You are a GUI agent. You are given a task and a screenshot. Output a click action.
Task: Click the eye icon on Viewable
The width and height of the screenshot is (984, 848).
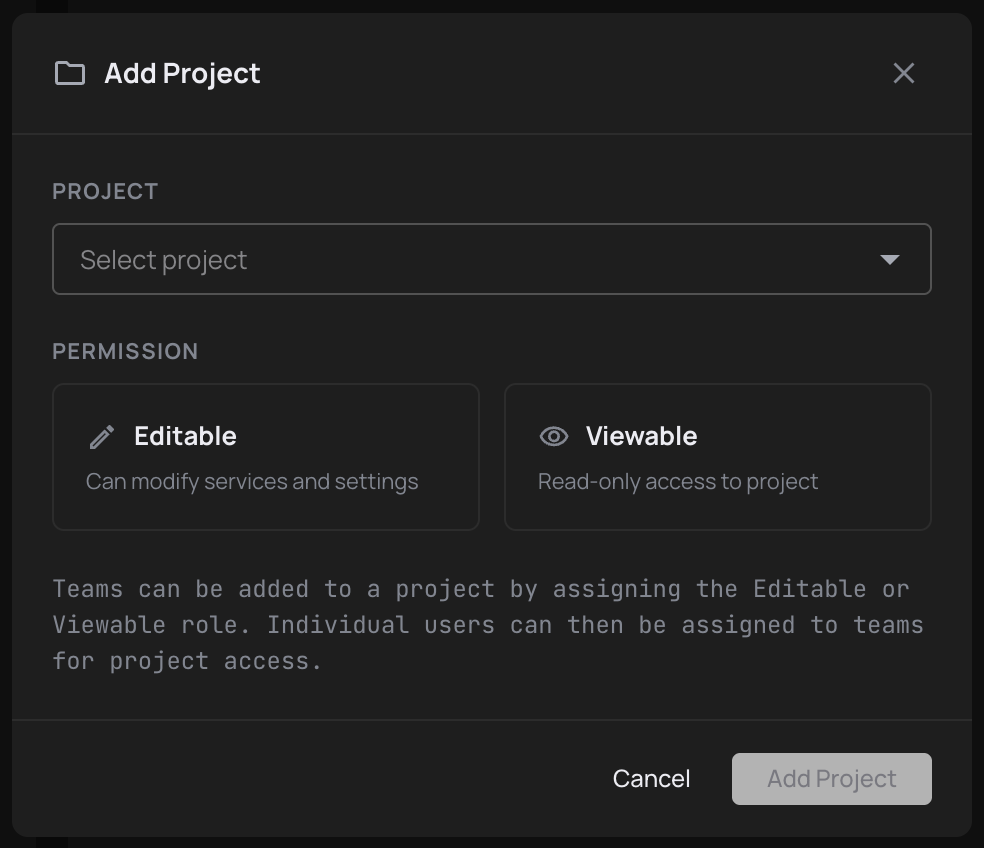554,436
